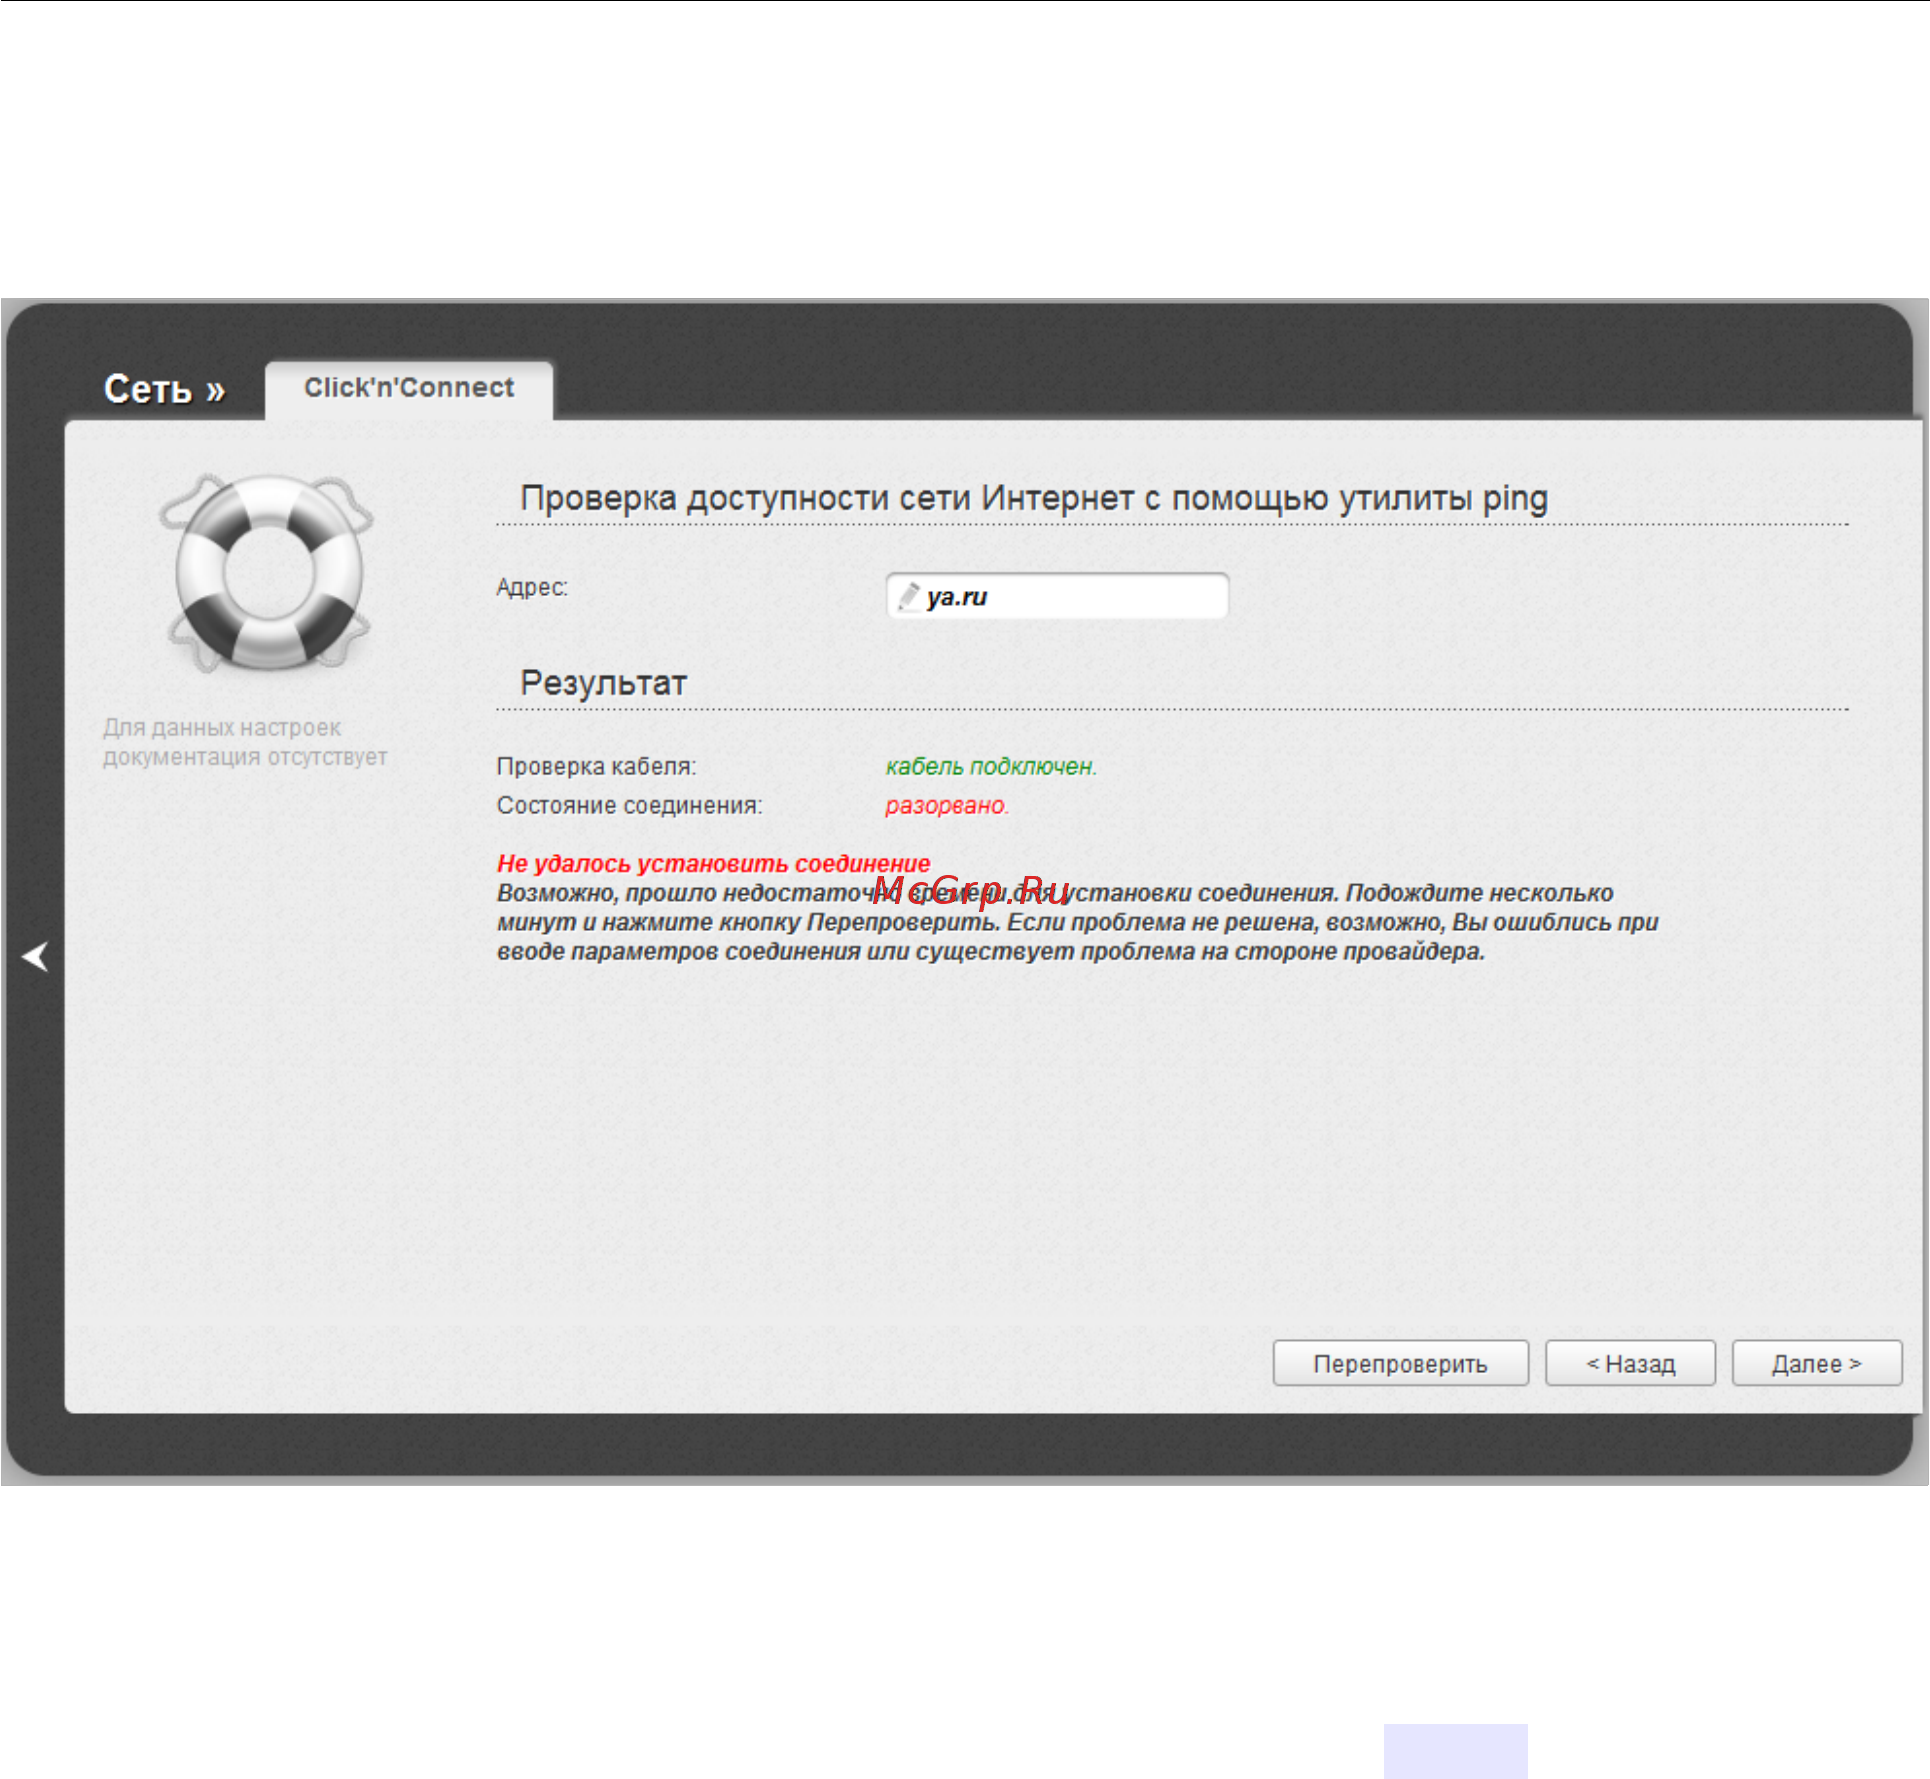This screenshot has height=1779, width=1930.
Task: Select the text 'кабель подключен.'
Action: 991,767
